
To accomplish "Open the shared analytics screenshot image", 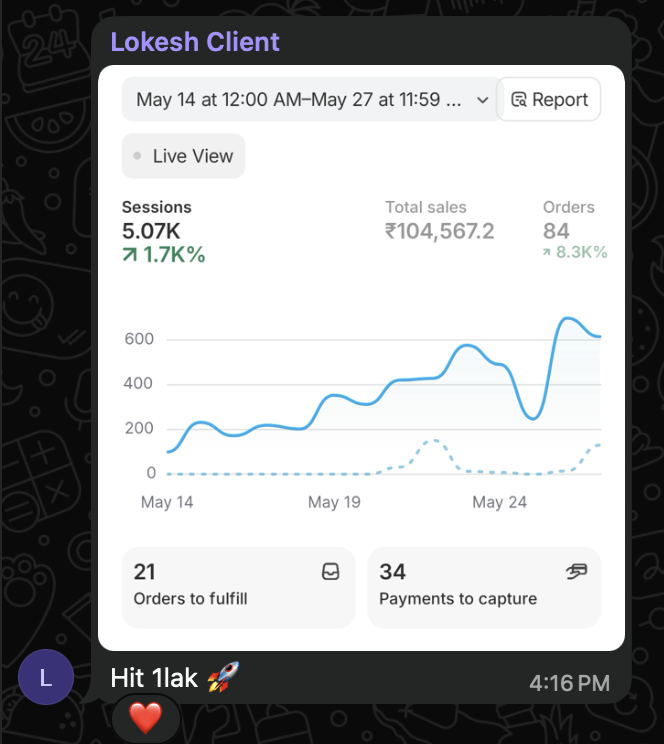I will click(x=361, y=358).
